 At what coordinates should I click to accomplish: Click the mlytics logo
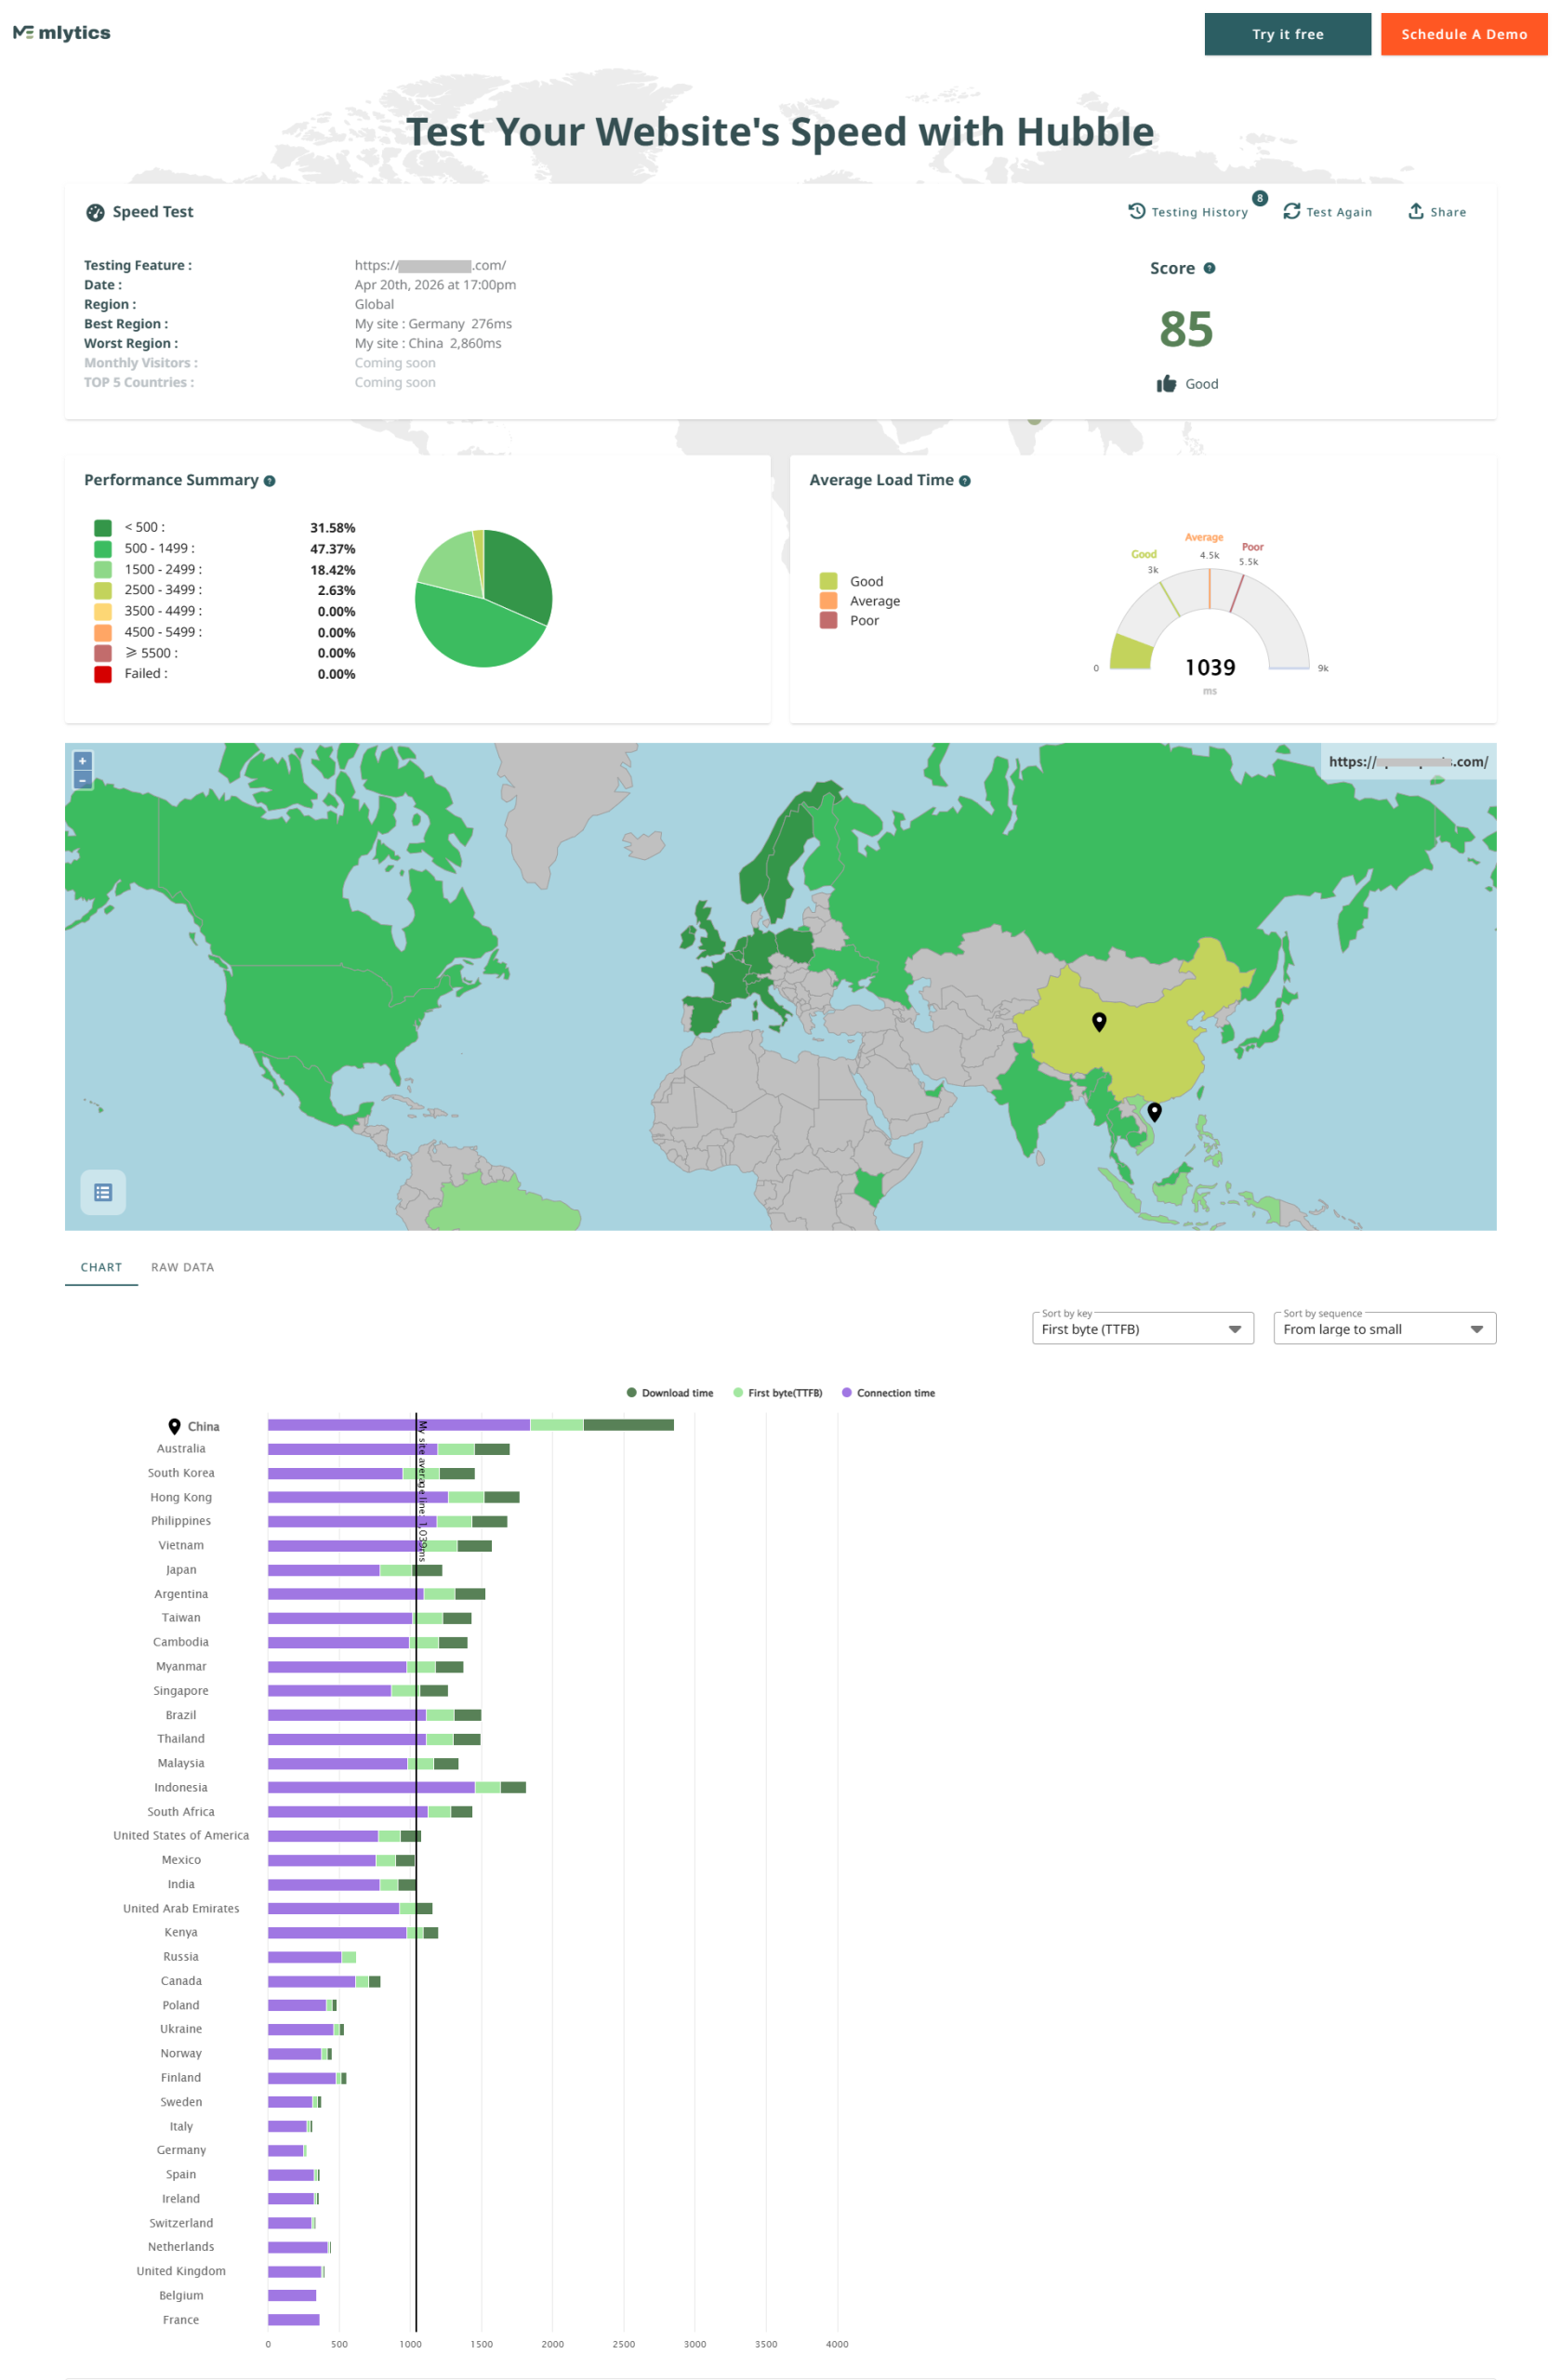[61, 33]
